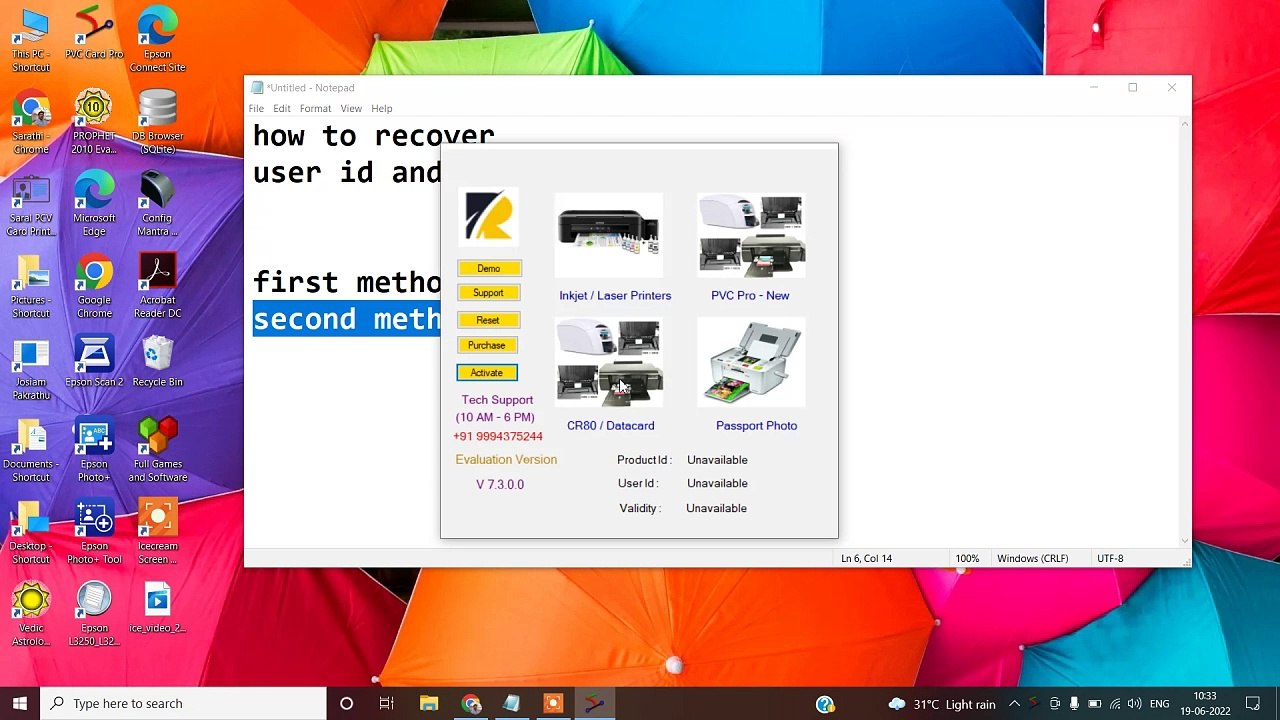Select PVC Pro - New printer thumbnail
This screenshot has height=720, width=1280.
point(751,236)
